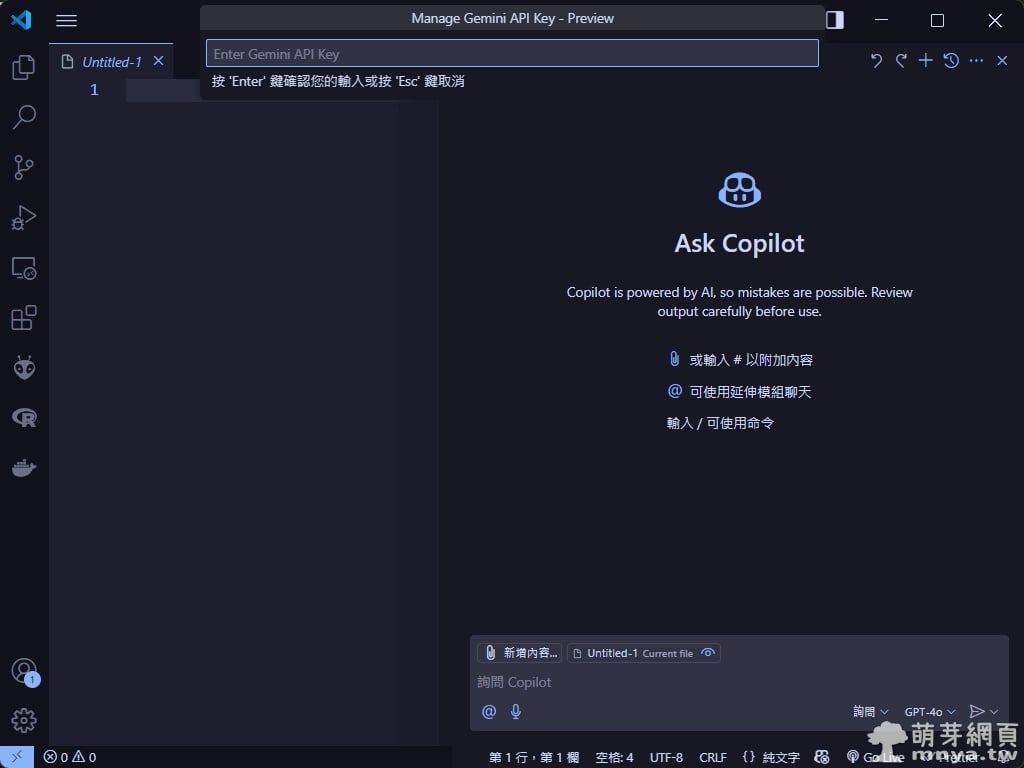Expand the GPT-4o model picker
Screen dimensions: 1024x768
pos(930,712)
